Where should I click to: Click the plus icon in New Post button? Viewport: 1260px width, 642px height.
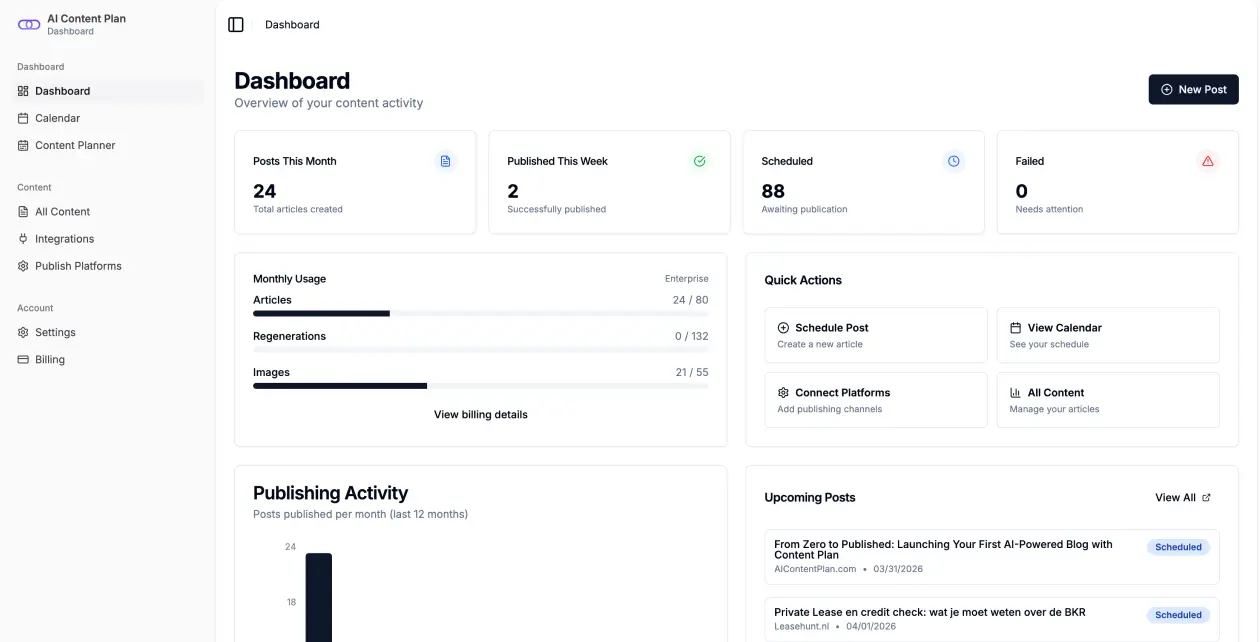click(x=1166, y=90)
